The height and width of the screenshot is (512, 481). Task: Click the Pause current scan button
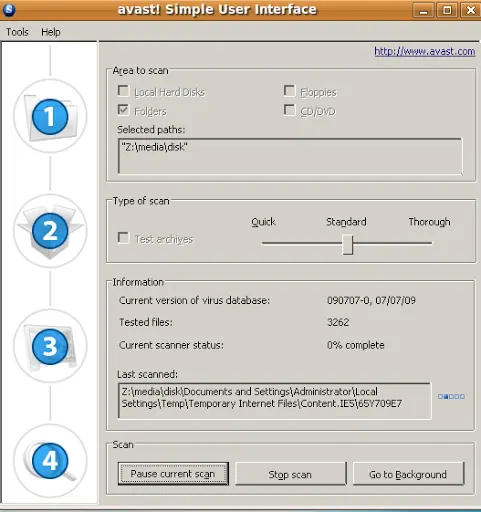click(x=173, y=474)
